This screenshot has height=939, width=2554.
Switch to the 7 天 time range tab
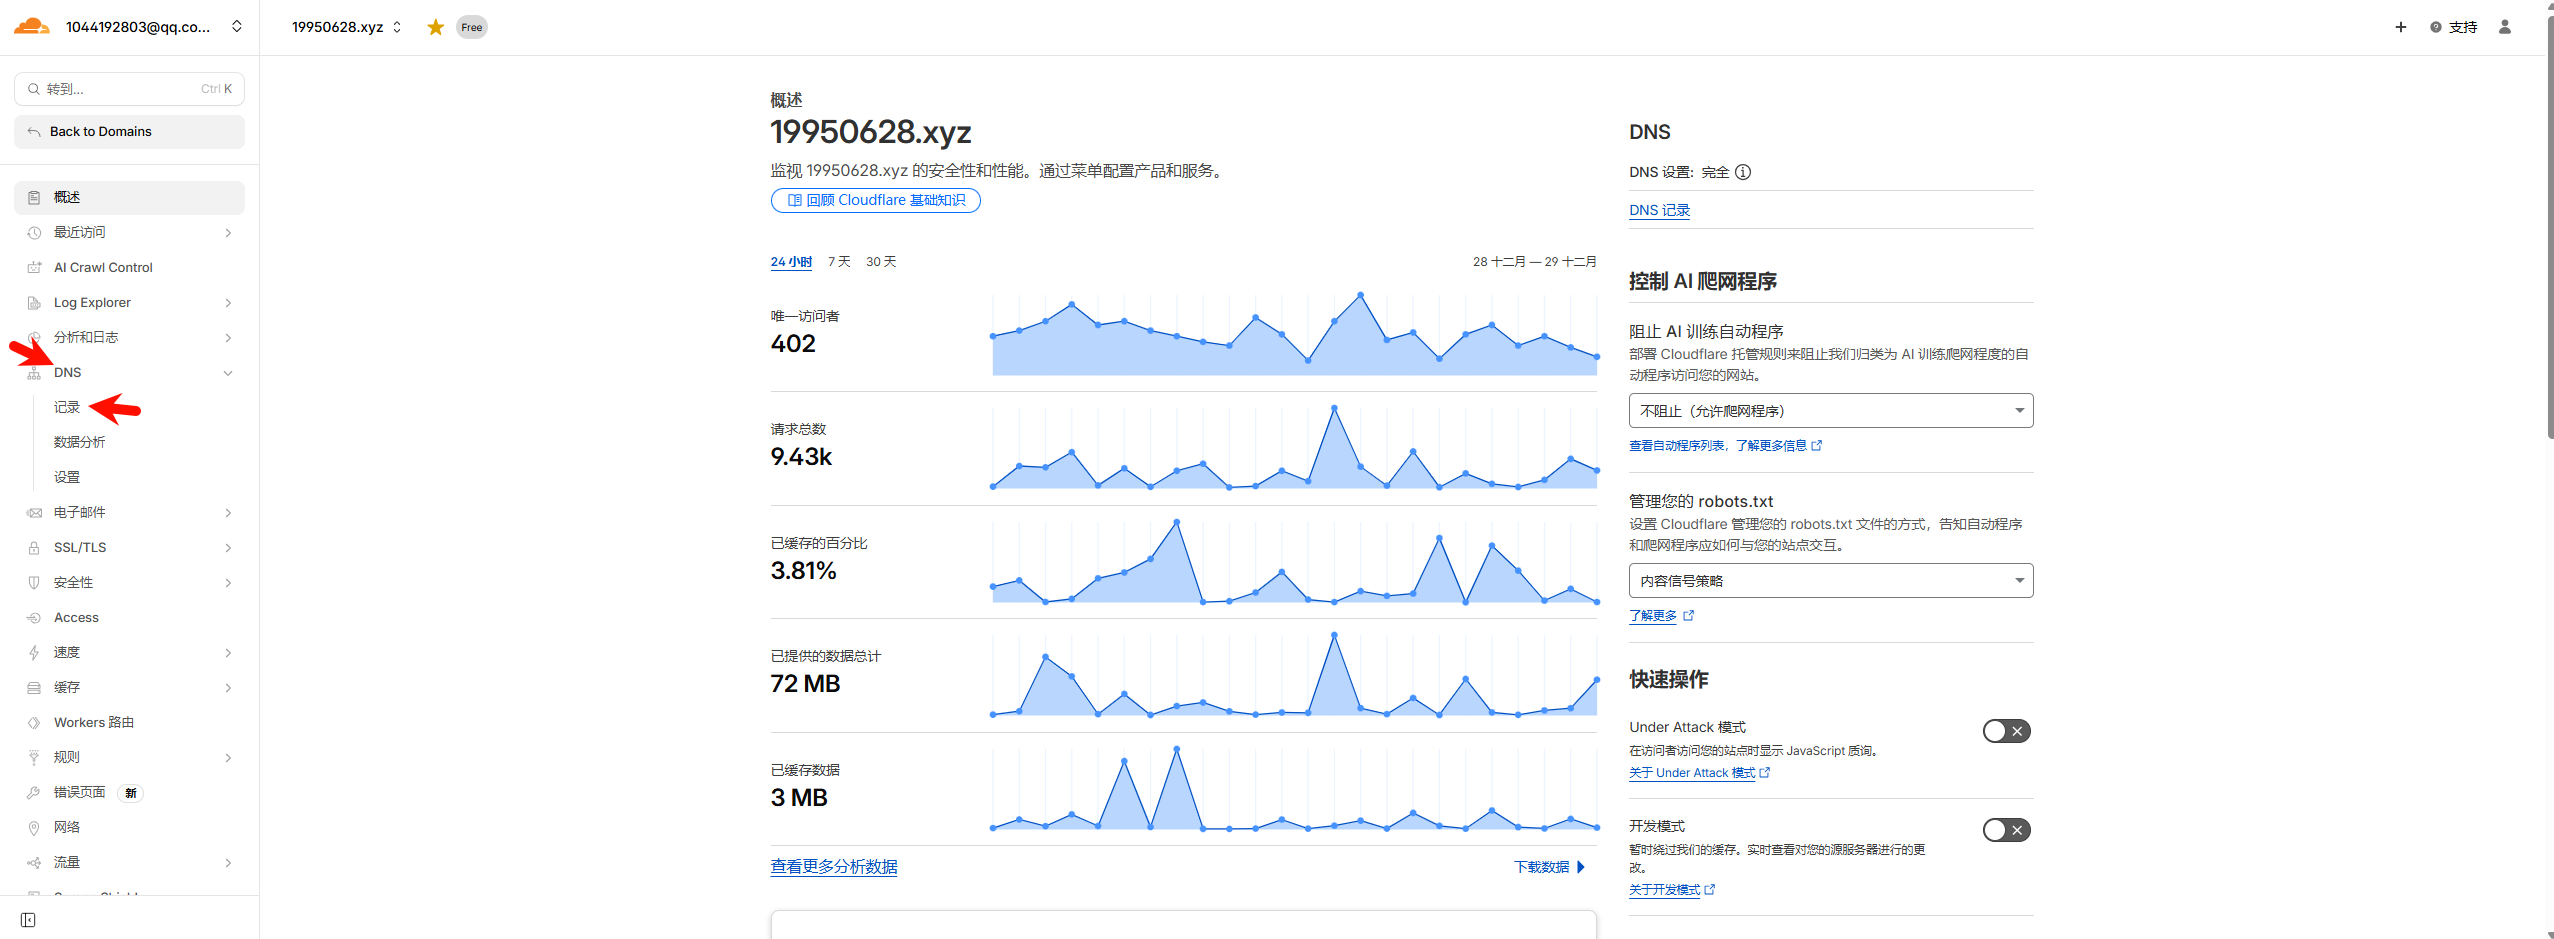pyautogui.click(x=838, y=262)
